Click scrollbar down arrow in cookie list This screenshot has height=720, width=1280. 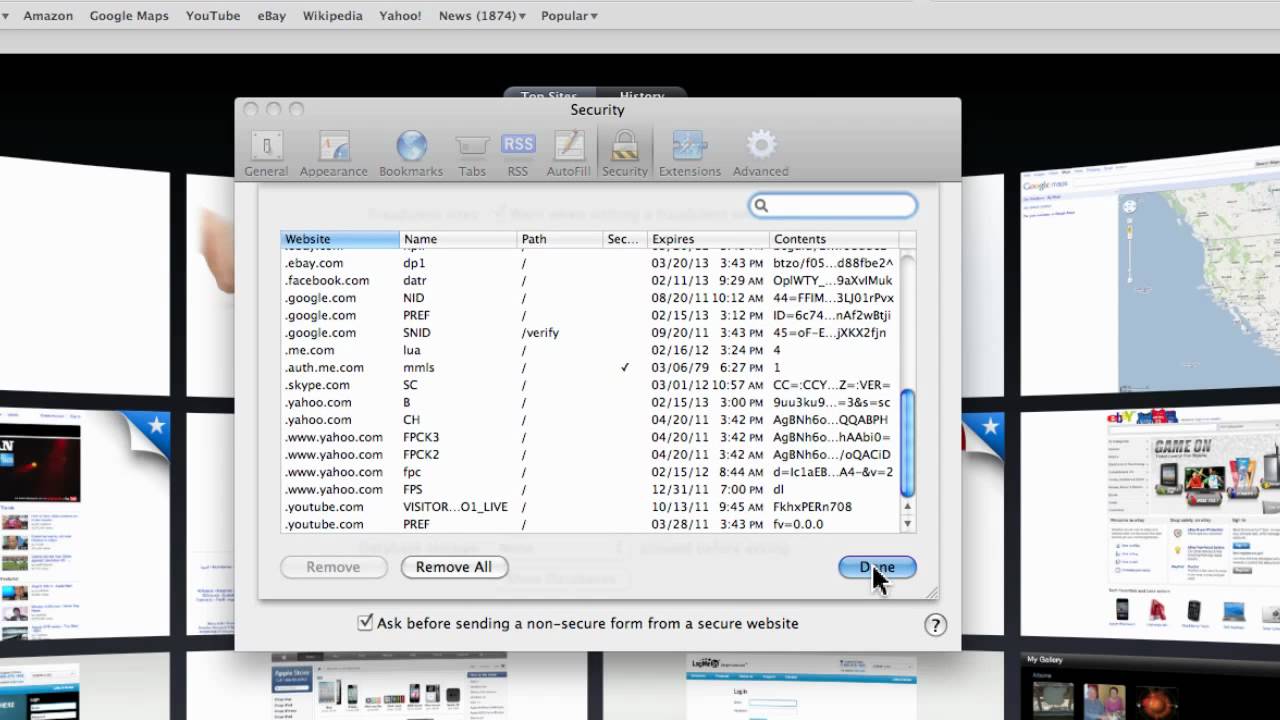908,524
